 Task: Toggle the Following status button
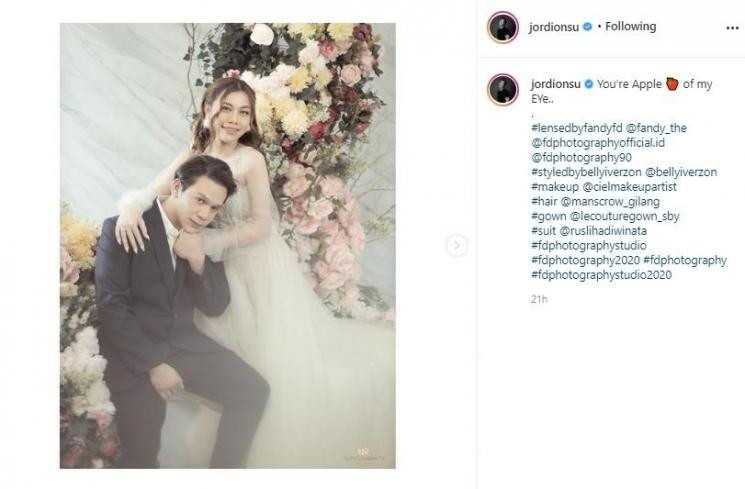(x=630, y=27)
